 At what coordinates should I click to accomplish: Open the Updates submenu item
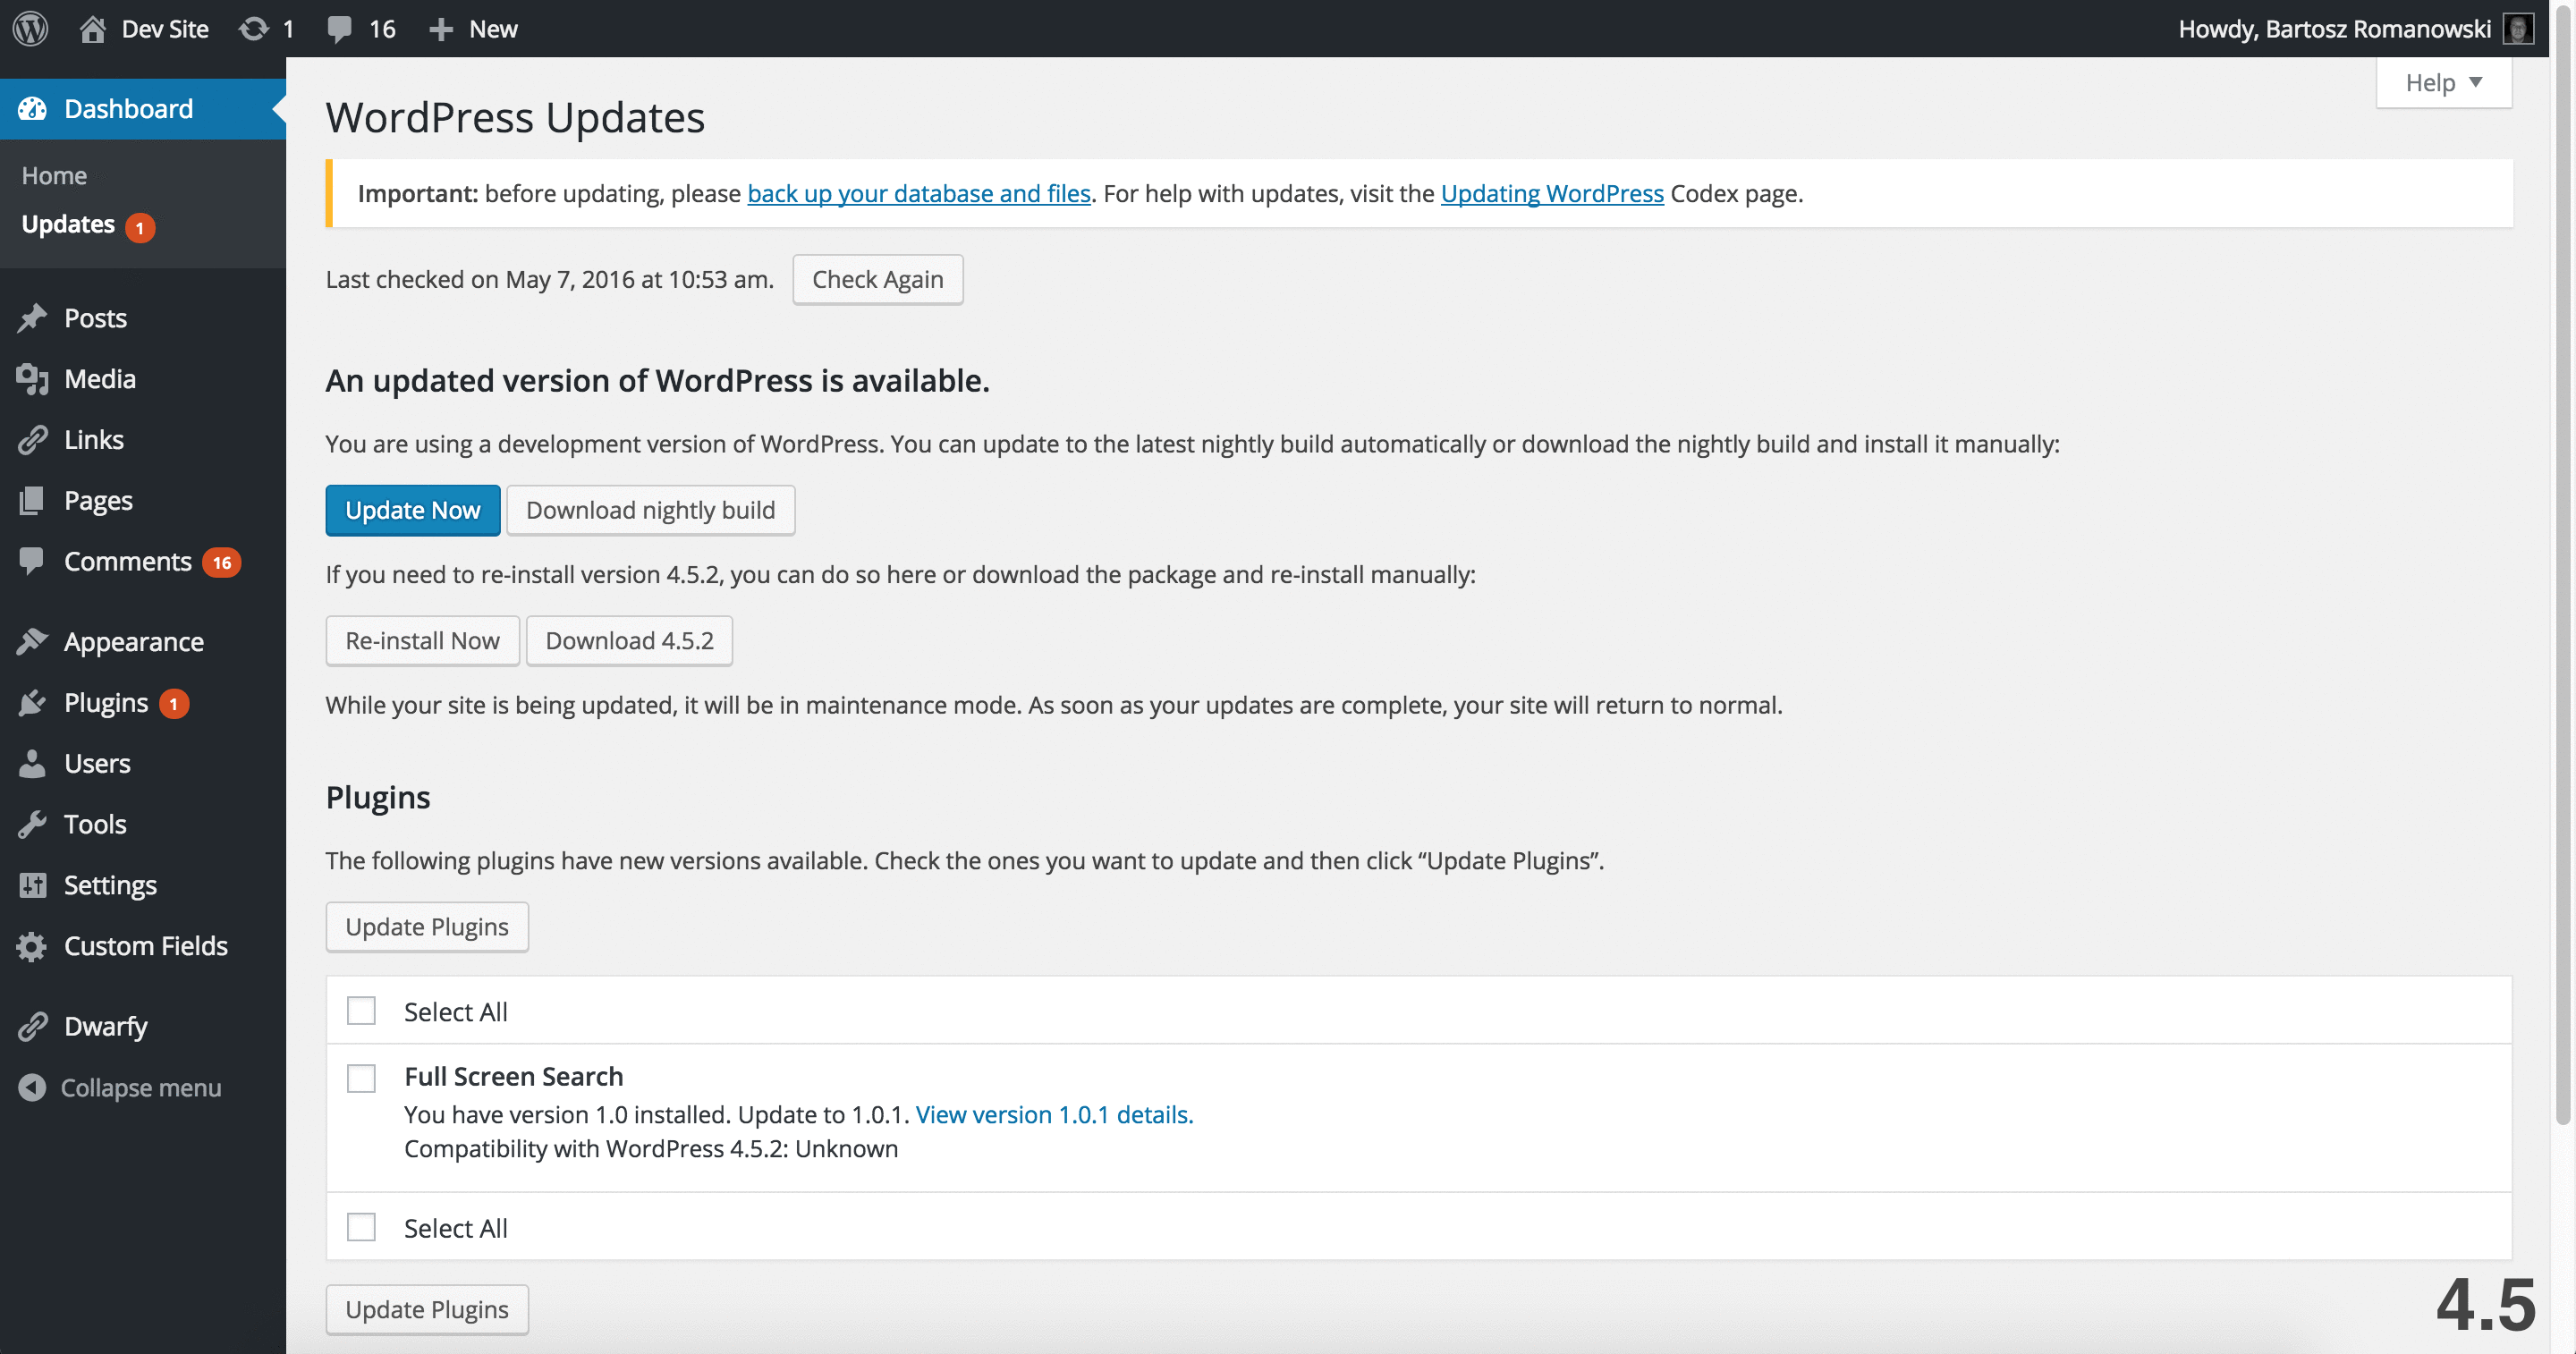pyautogui.click(x=68, y=224)
